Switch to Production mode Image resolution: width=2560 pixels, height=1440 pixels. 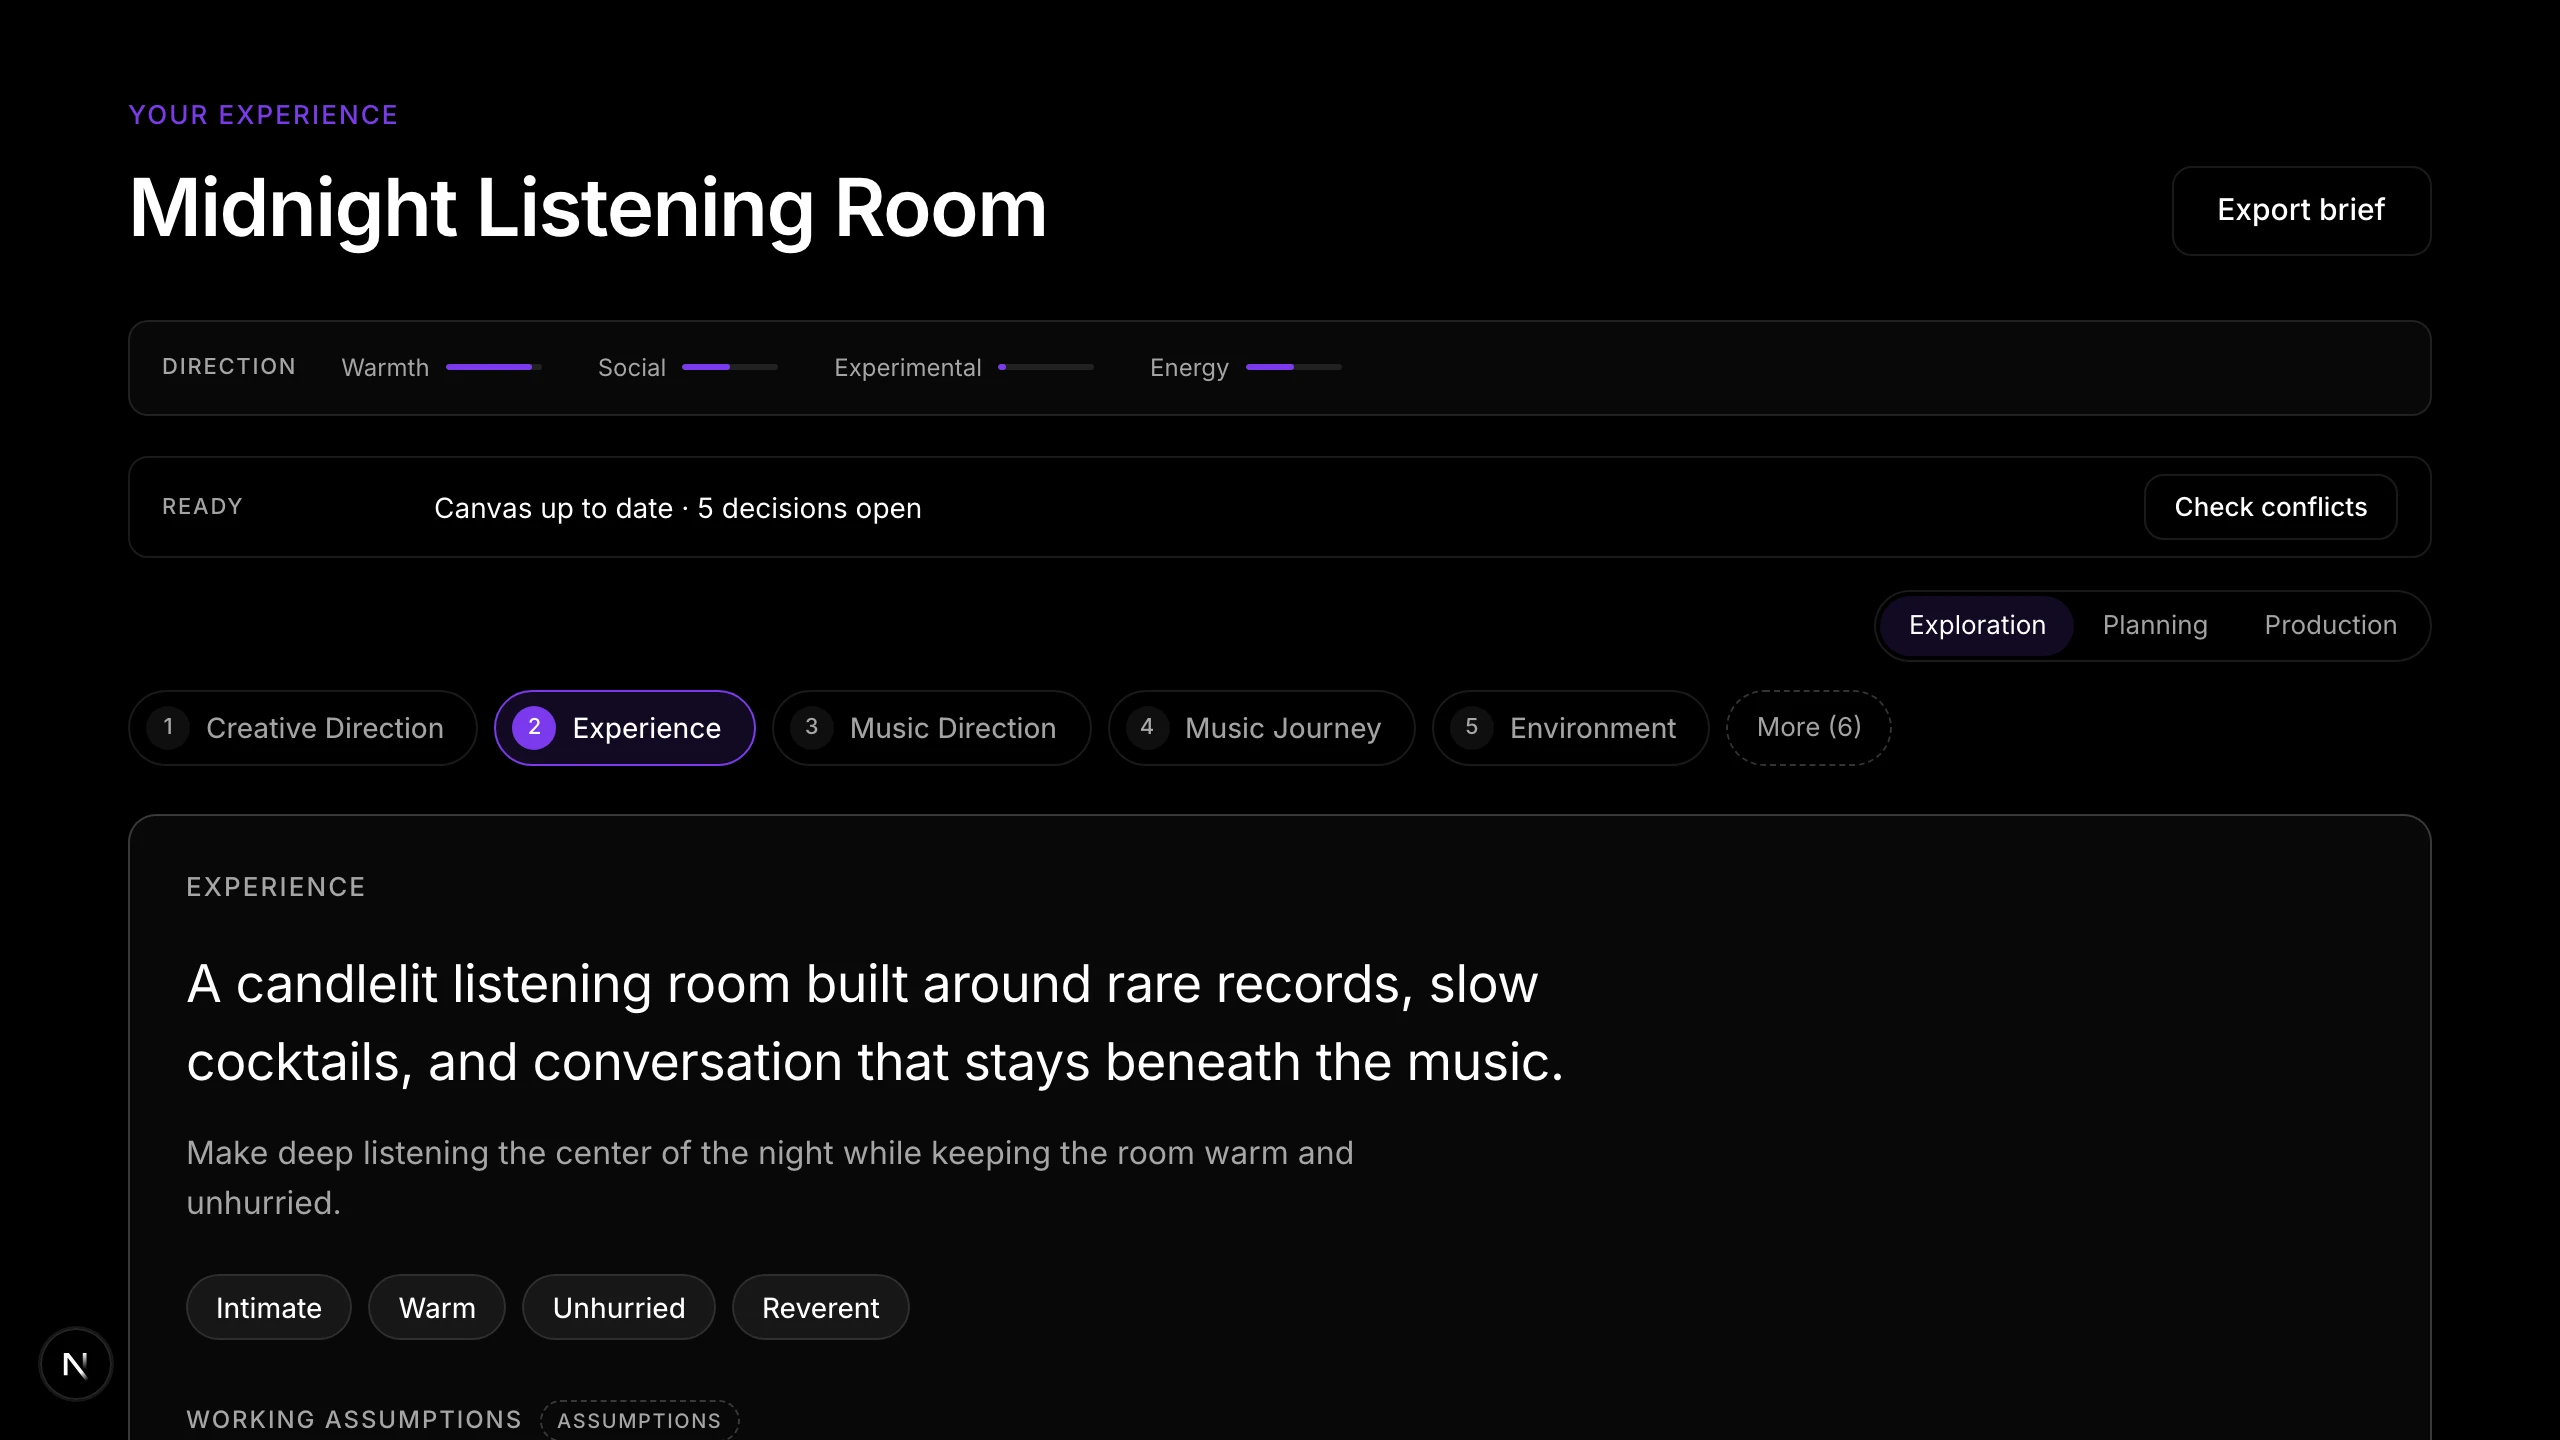point(2330,625)
